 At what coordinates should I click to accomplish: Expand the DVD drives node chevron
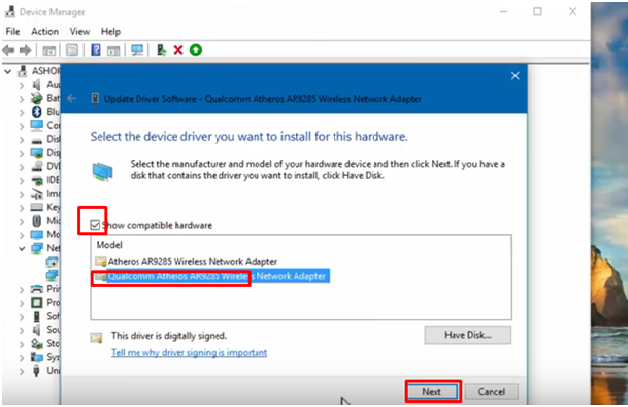22,167
